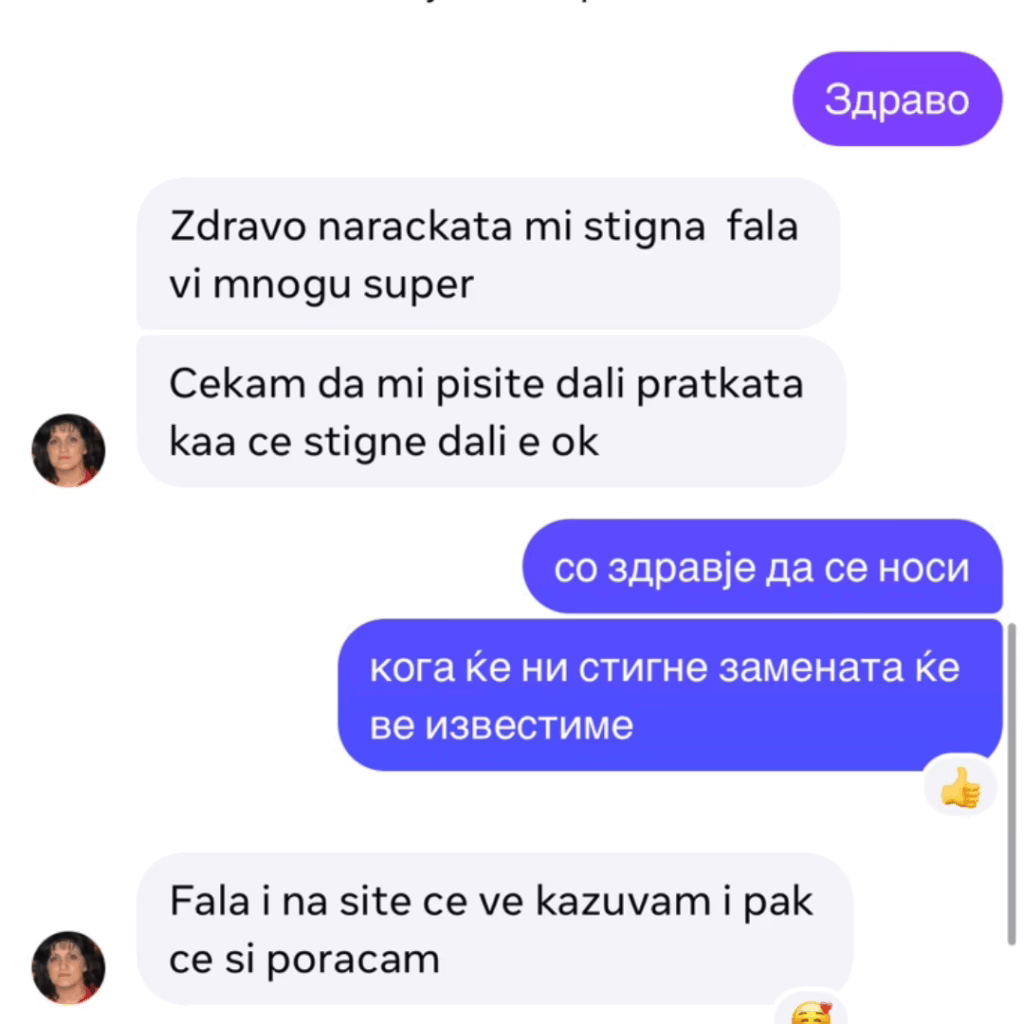Click the smiling hearts reaction emoji at bottom
1024x1024 pixels.
[x=811, y=1012]
